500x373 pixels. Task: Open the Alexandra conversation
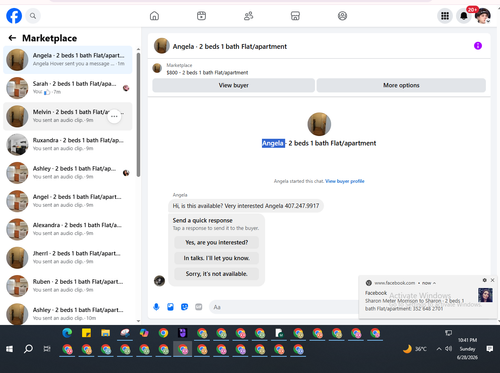[68, 229]
